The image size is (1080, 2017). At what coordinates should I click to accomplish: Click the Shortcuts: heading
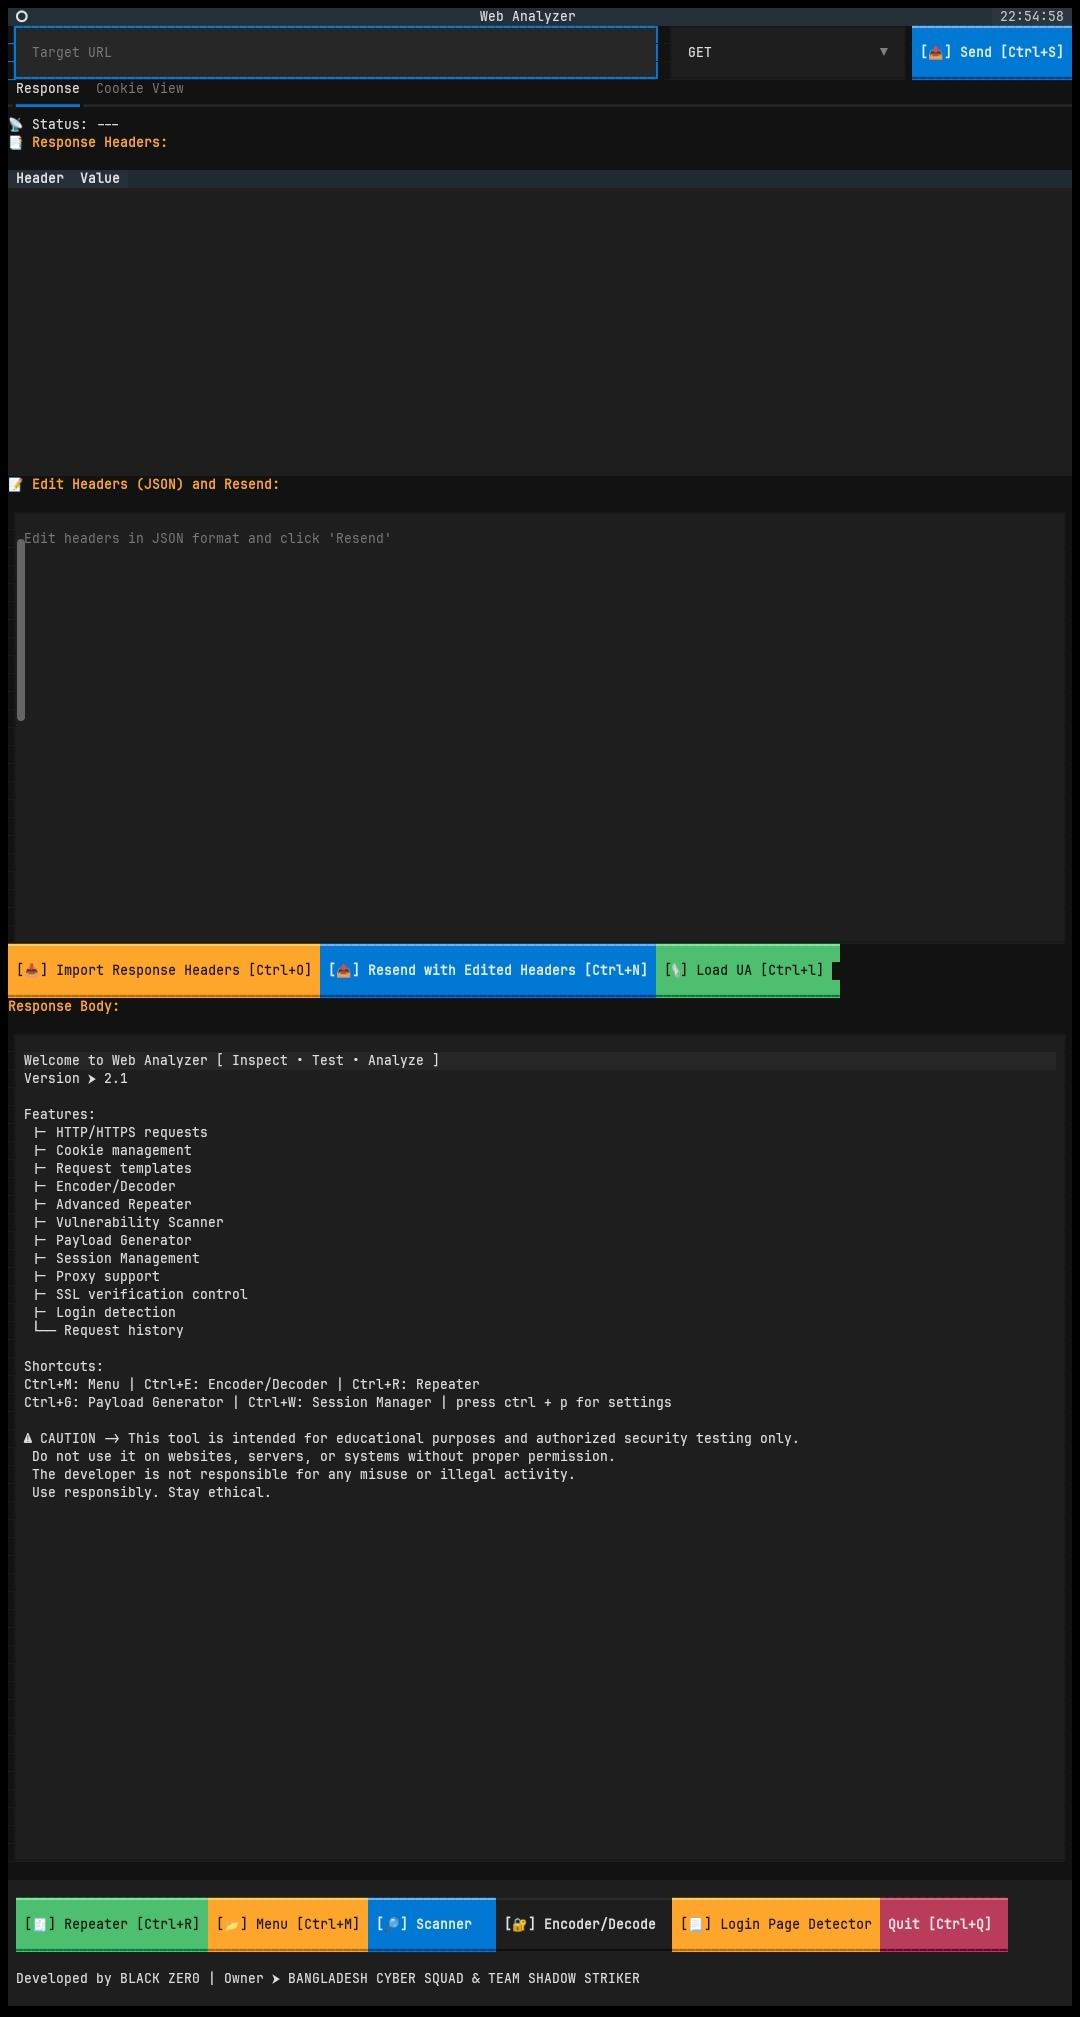click(64, 1366)
